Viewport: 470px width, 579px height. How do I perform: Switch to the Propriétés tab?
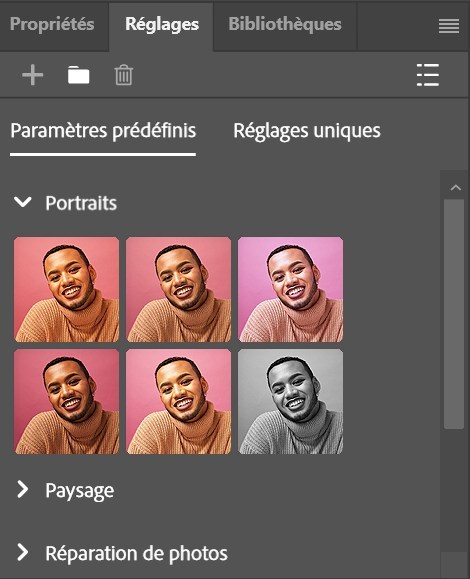[52, 24]
